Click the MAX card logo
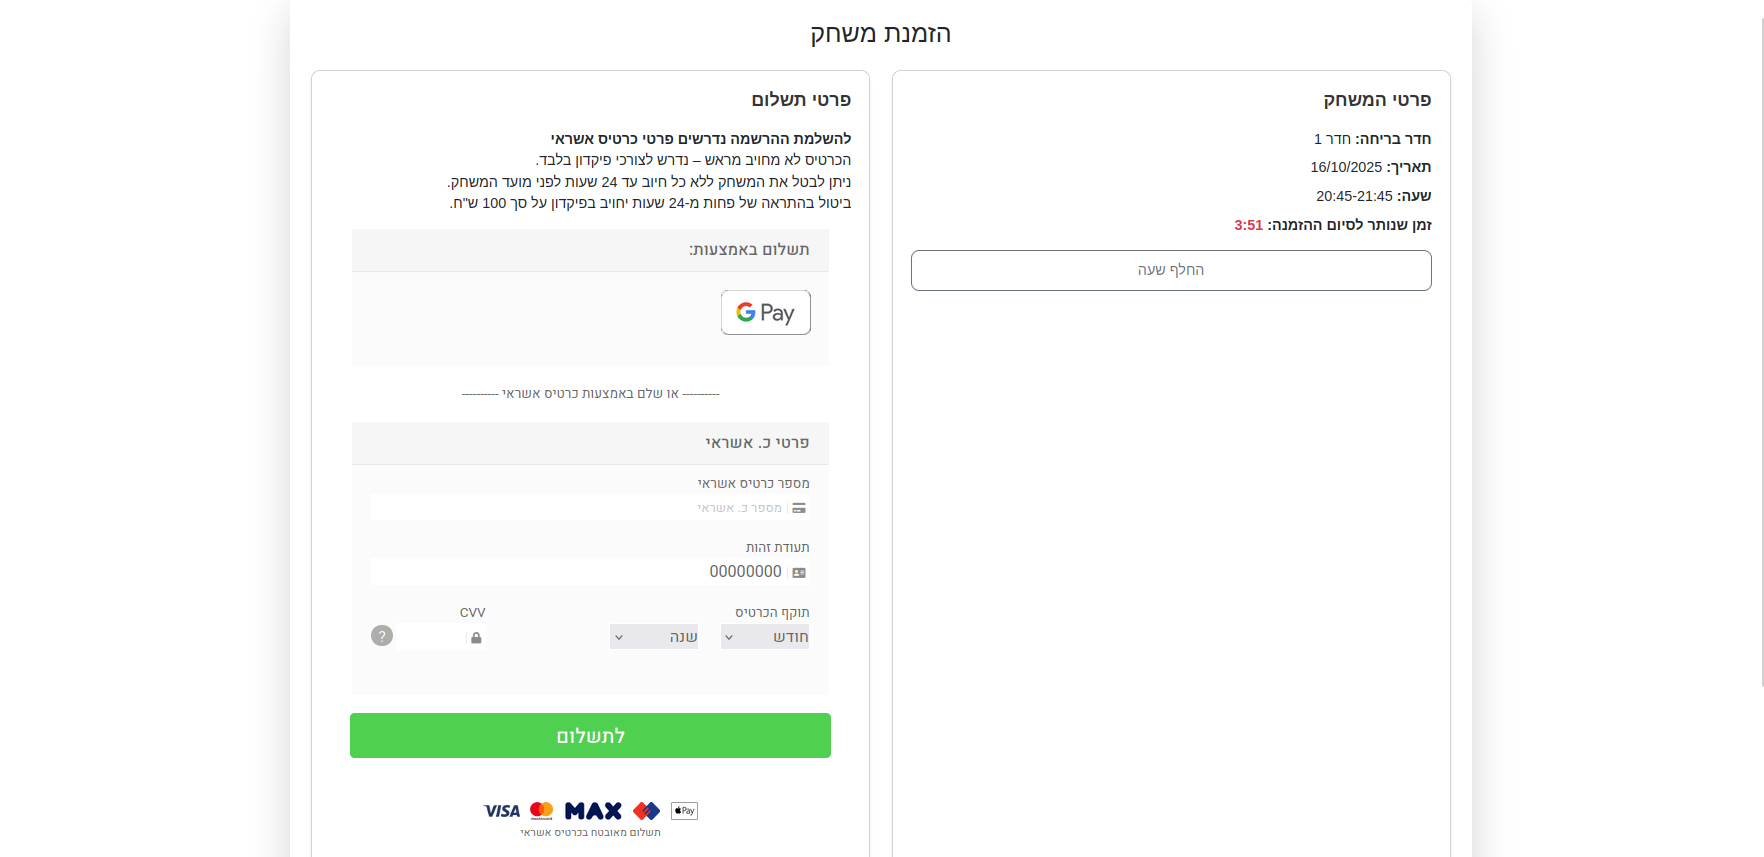 point(593,811)
